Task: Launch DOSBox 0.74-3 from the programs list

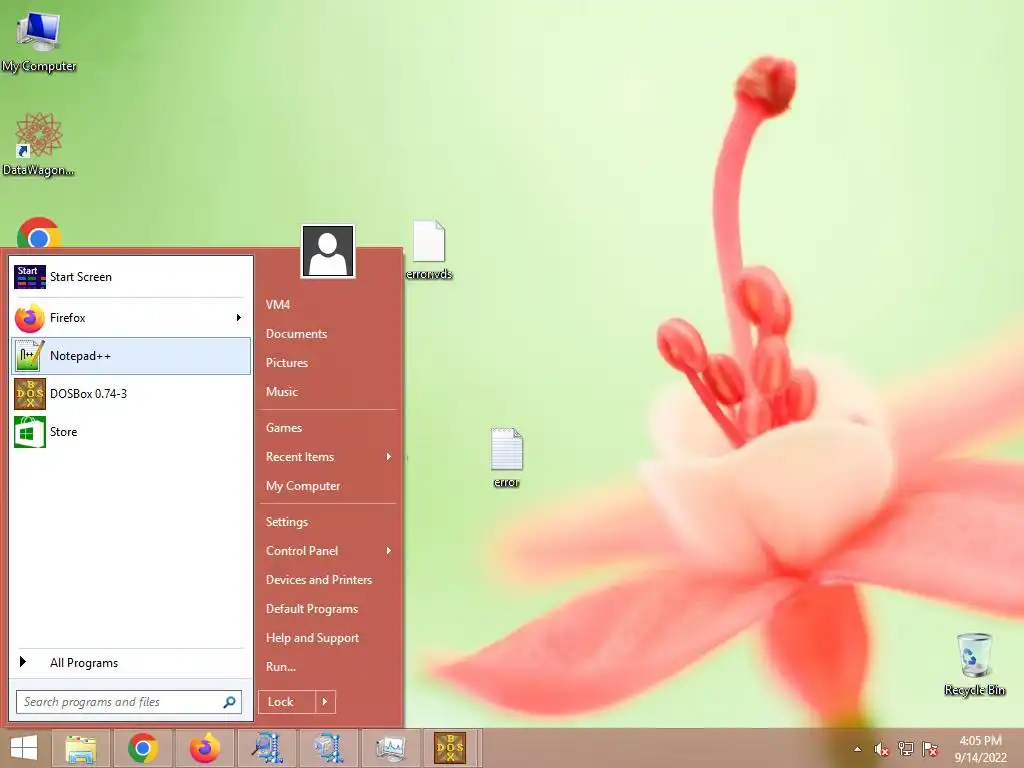Action: coord(131,394)
